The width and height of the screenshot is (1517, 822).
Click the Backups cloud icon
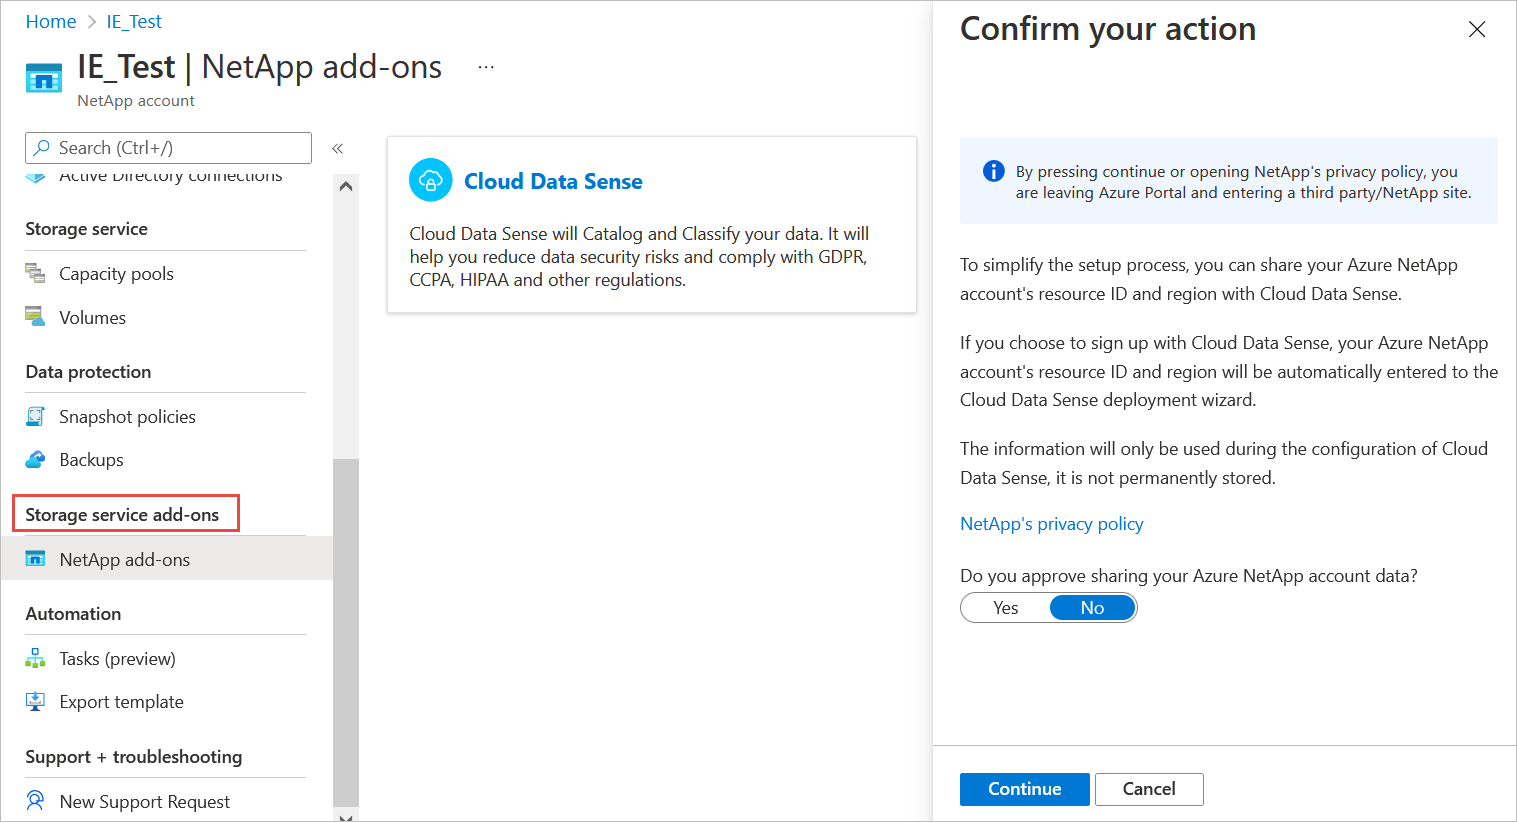pos(35,459)
